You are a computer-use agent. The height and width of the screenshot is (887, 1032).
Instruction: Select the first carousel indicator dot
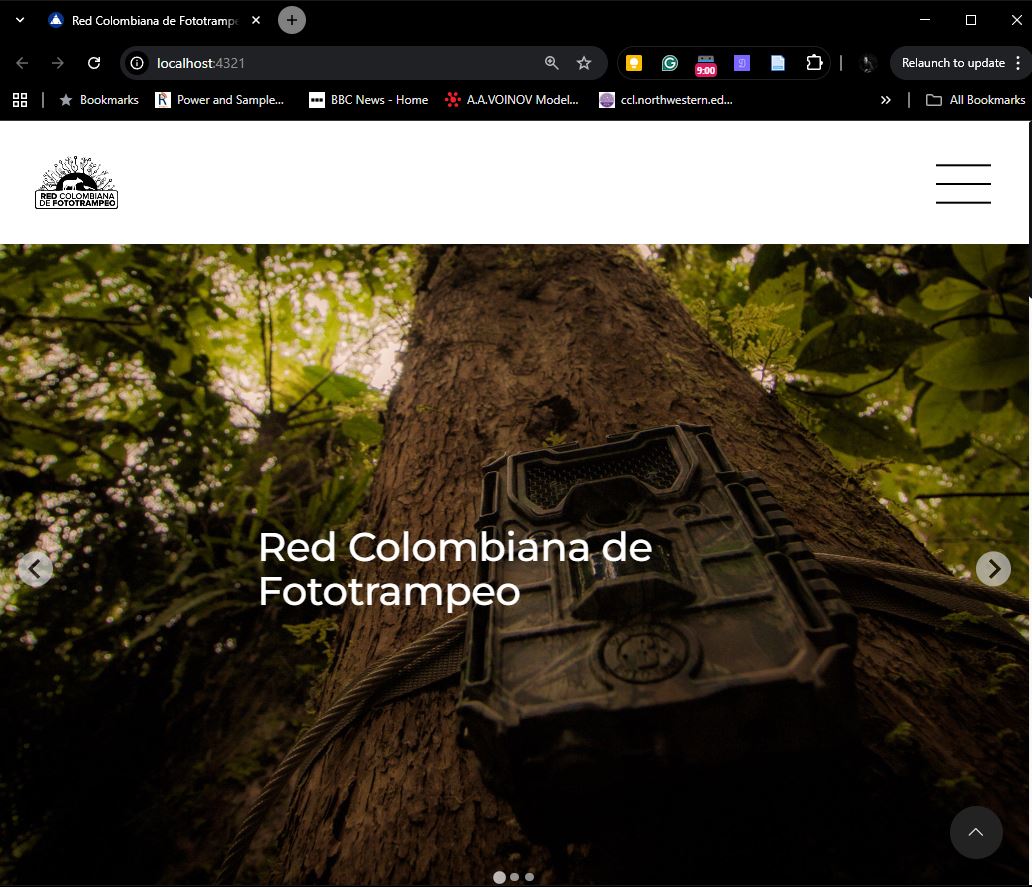click(x=500, y=877)
